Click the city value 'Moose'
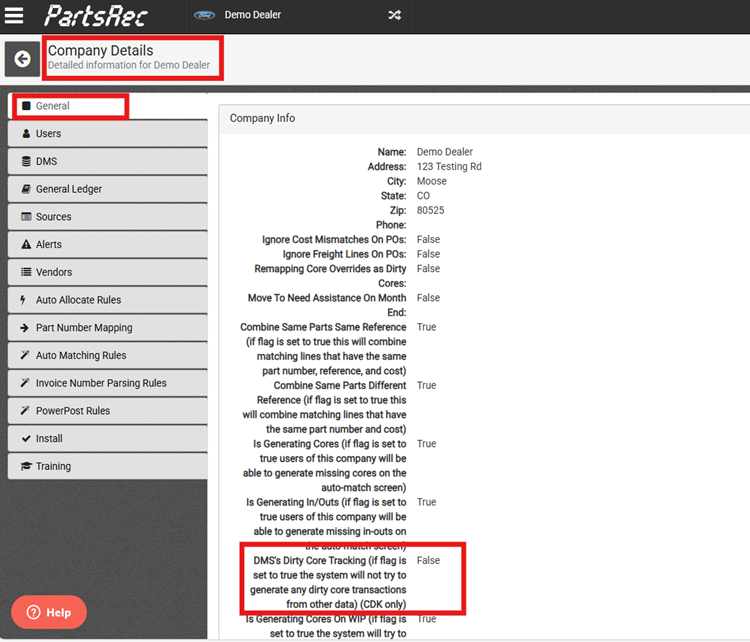 [431, 181]
